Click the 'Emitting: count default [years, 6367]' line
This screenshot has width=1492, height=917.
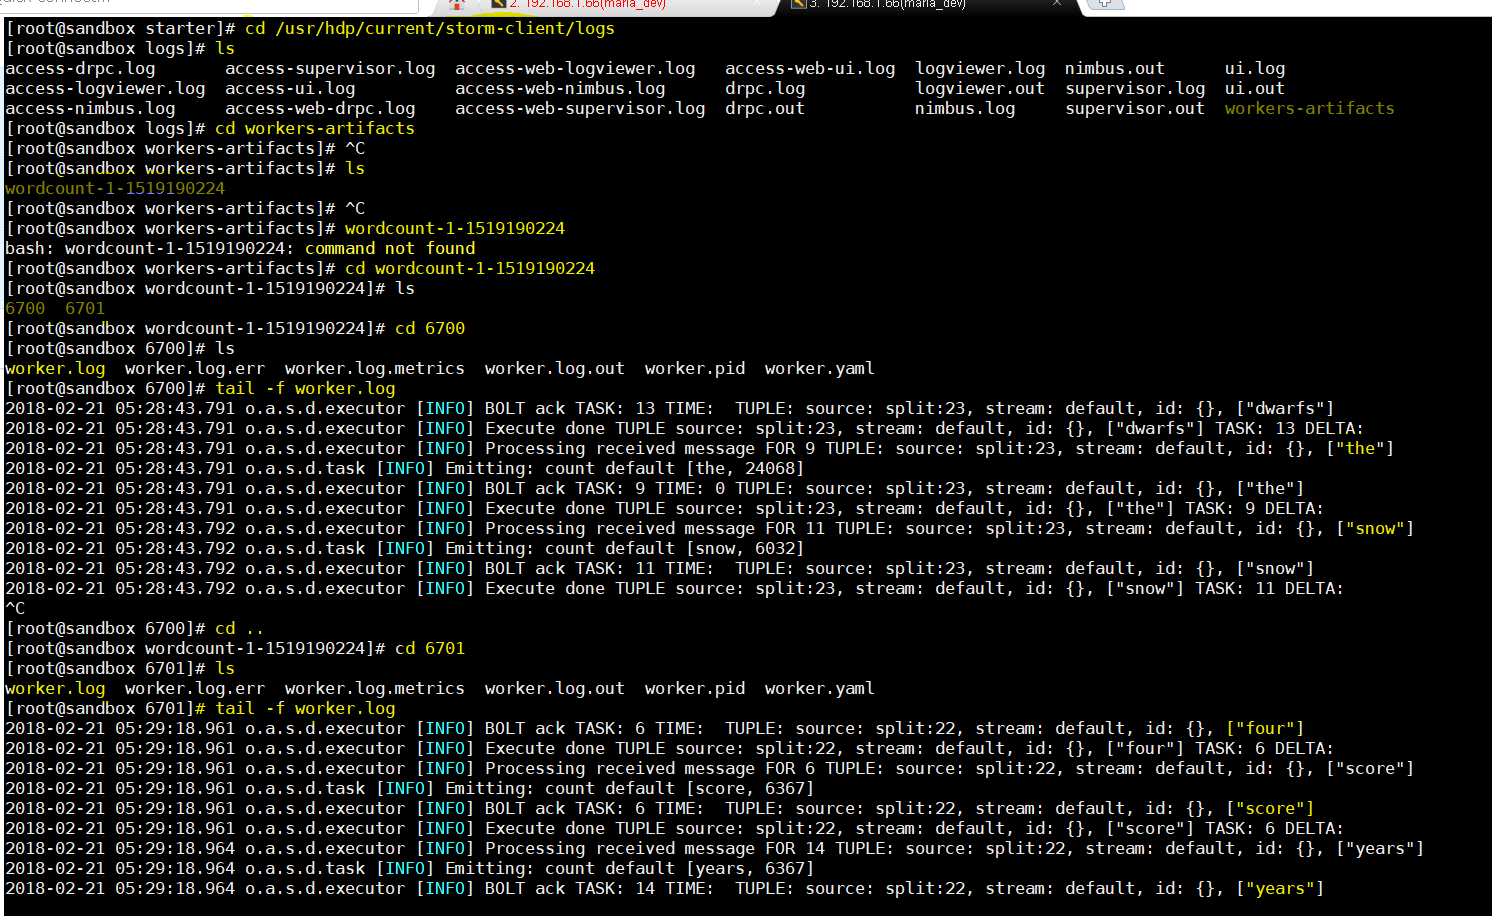pyautogui.click(x=410, y=869)
